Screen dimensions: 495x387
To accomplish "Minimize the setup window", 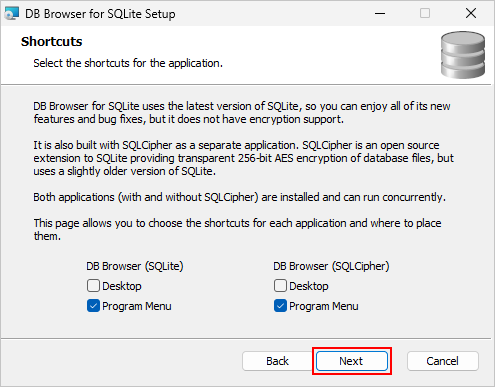I will 380,14.
